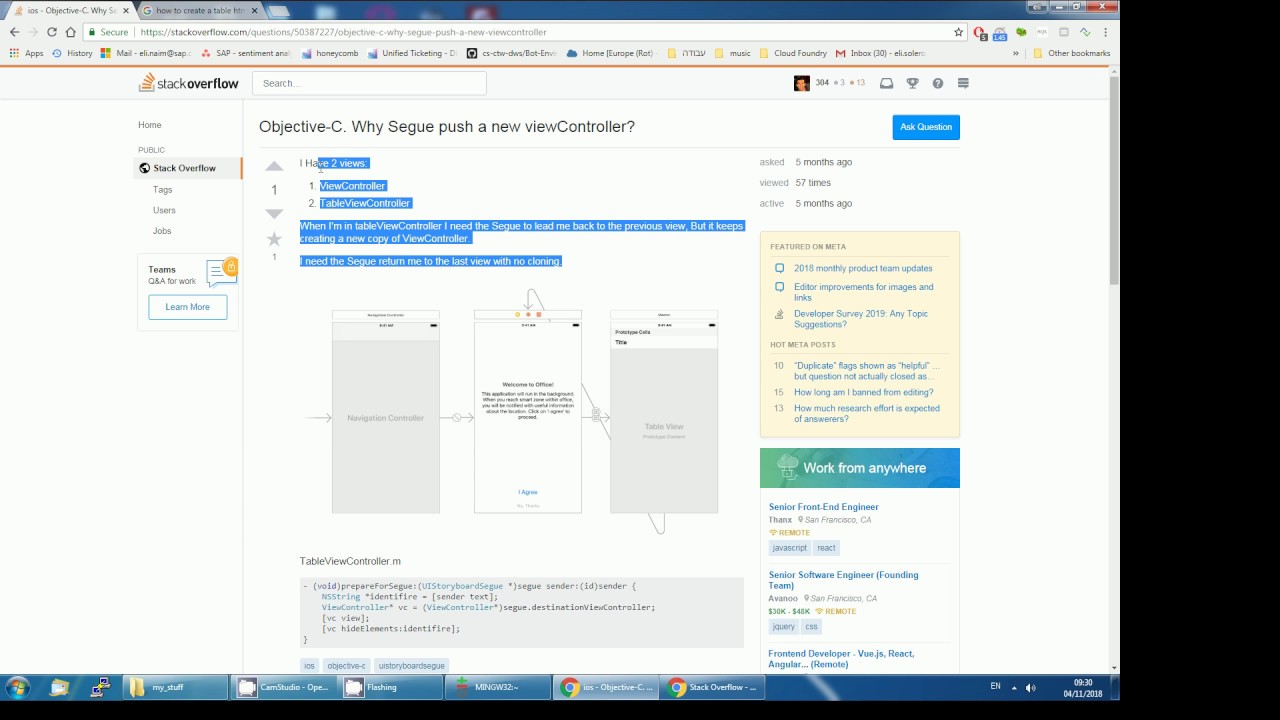
Task: Downvote the question with the down arrow
Action: (274, 213)
